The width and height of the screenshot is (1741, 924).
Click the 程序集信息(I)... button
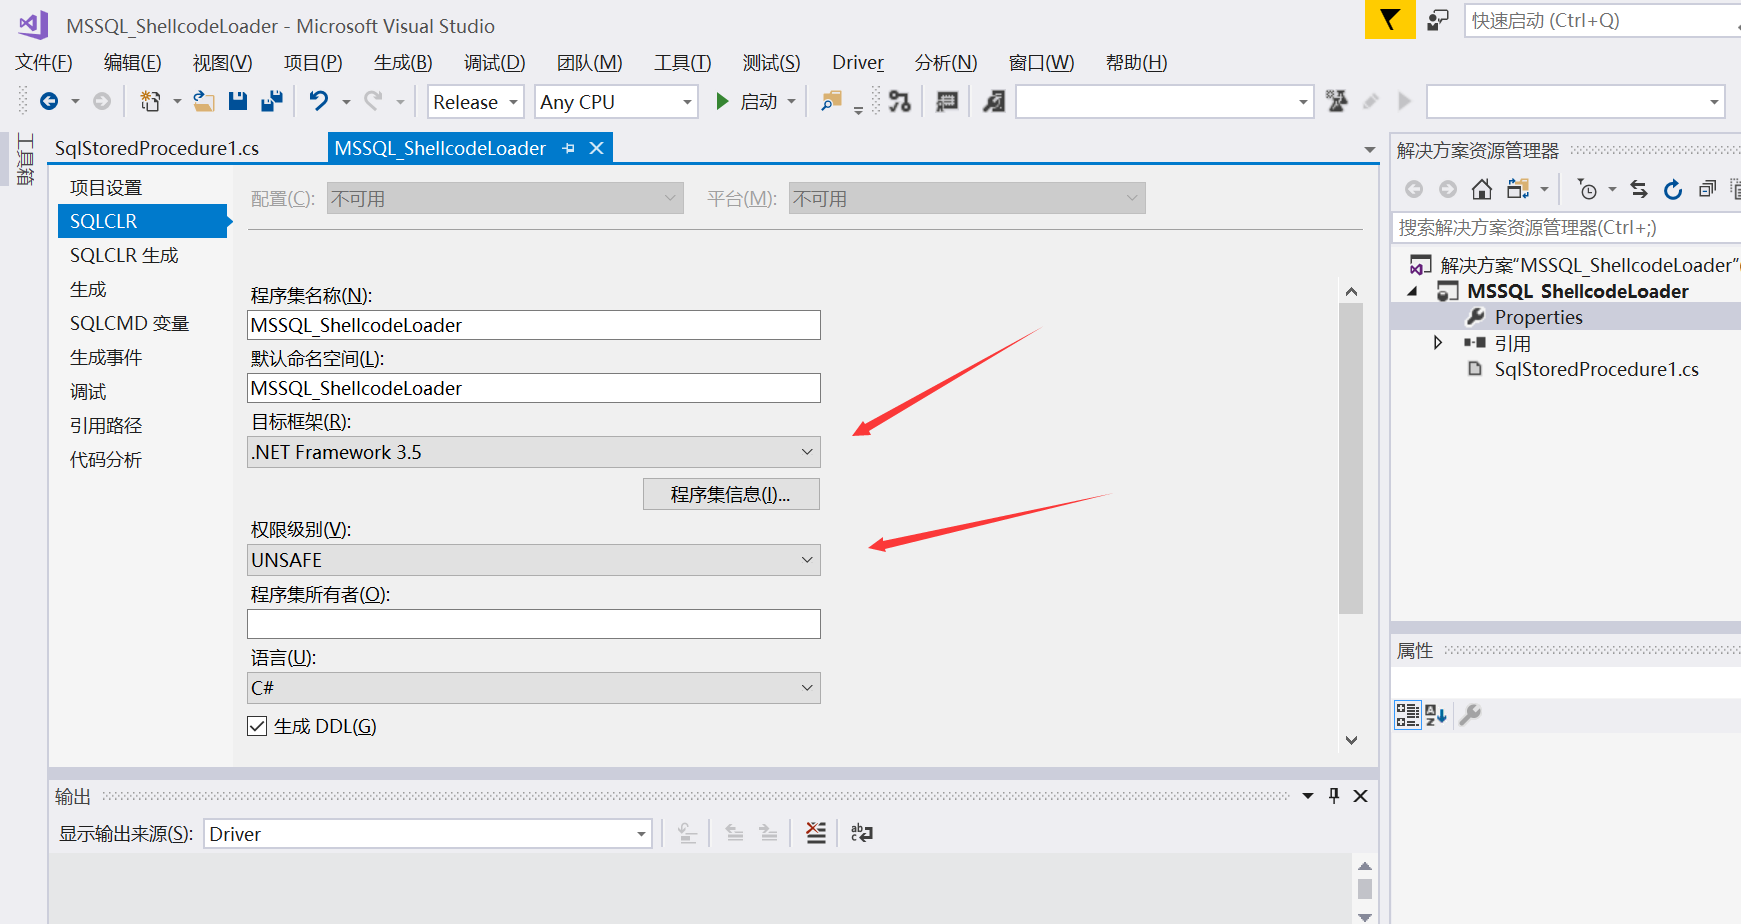[x=731, y=494]
